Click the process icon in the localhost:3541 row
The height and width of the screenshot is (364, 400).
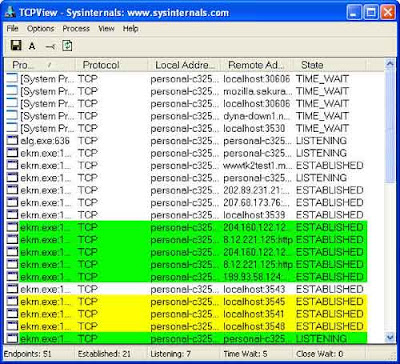12,314
